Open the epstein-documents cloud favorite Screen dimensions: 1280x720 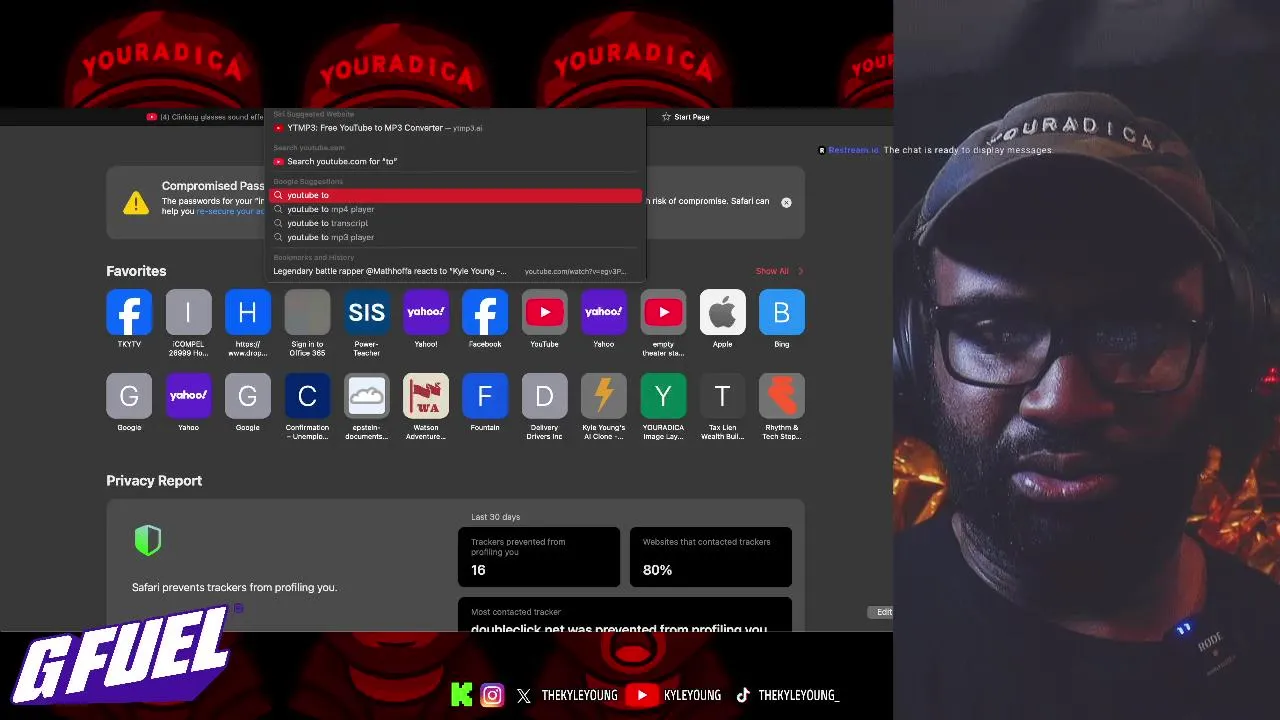(366, 396)
